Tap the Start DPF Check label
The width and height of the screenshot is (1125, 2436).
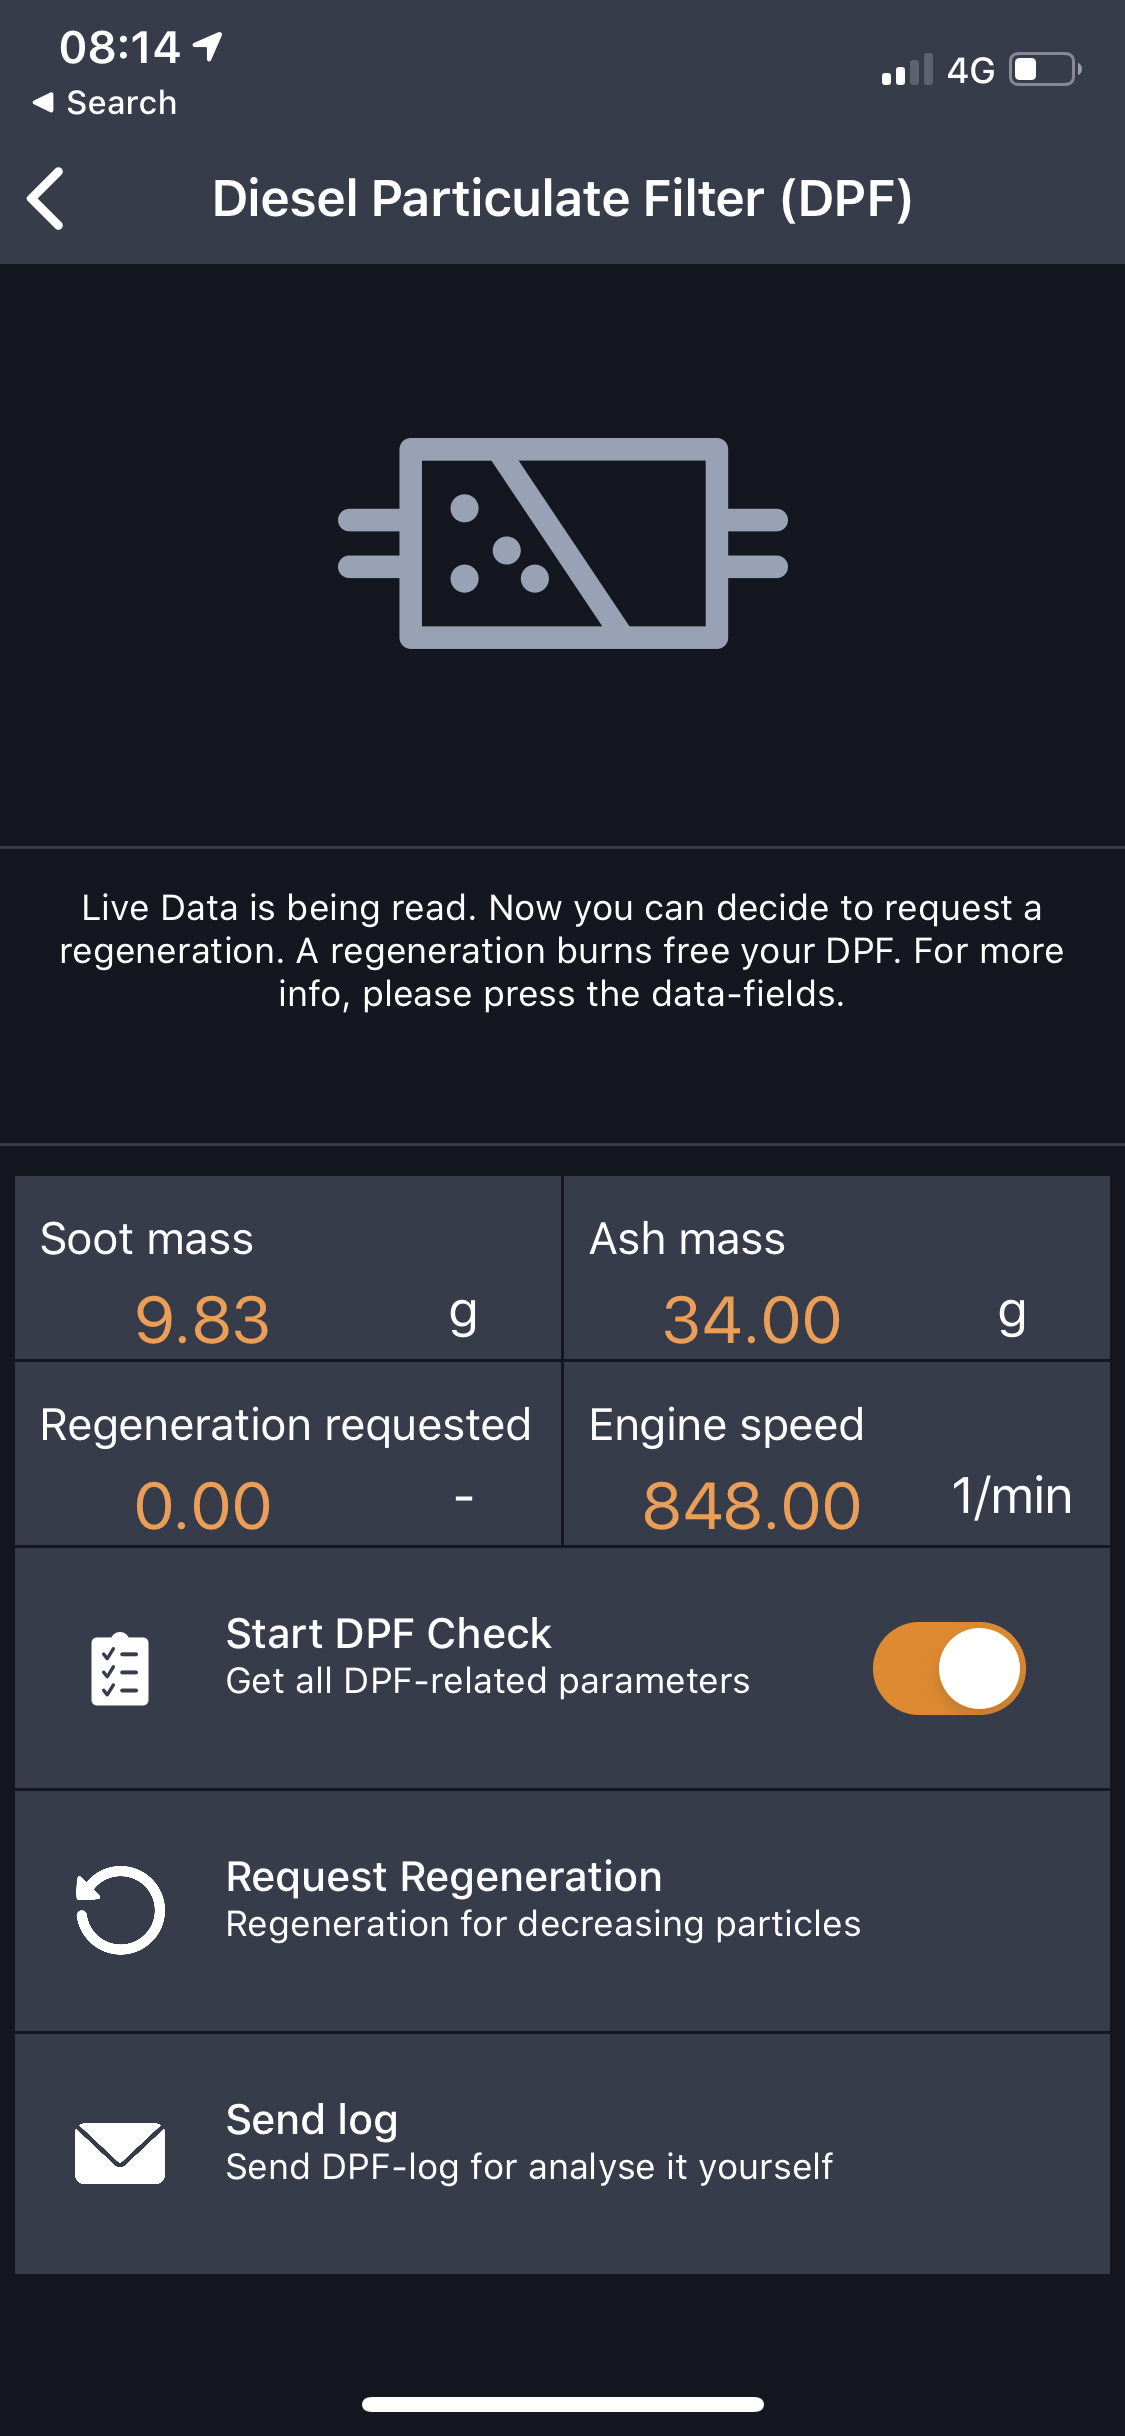pyautogui.click(x=388, y=1634)
